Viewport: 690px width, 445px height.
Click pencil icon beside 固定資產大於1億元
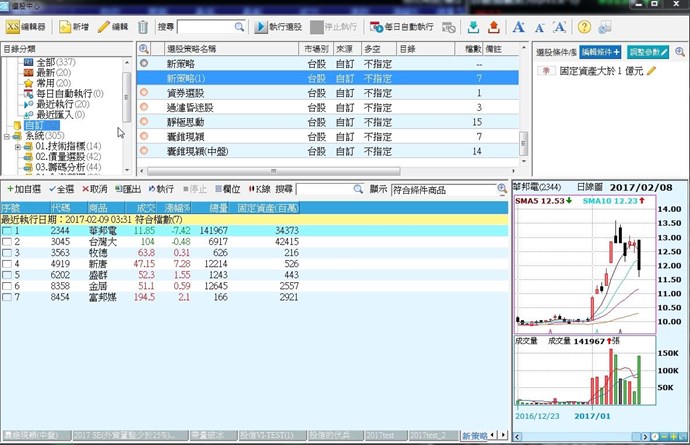click(x=652, y=71)
